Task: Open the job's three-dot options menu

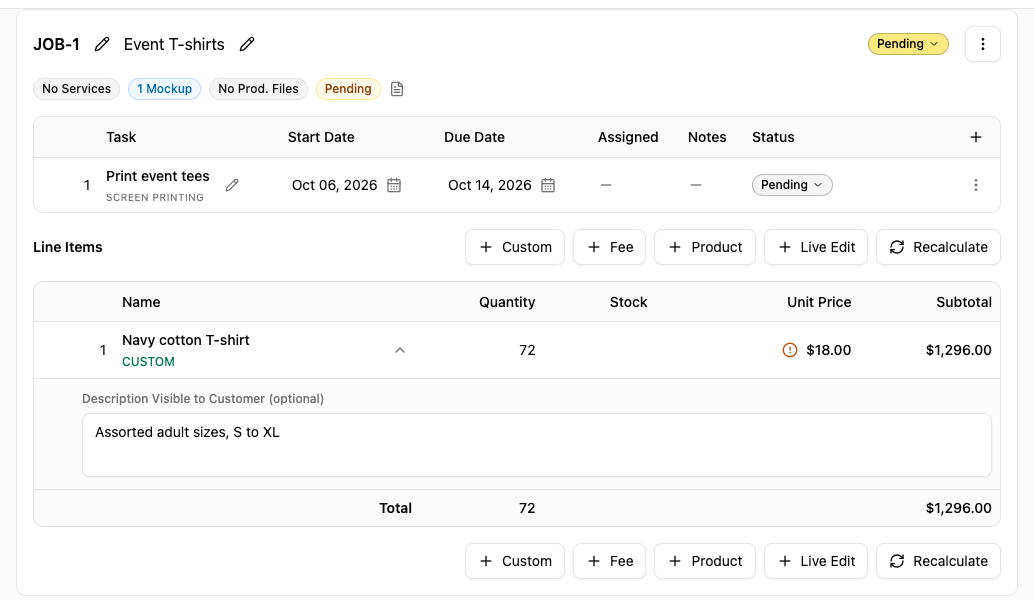Action: point(983,44)
